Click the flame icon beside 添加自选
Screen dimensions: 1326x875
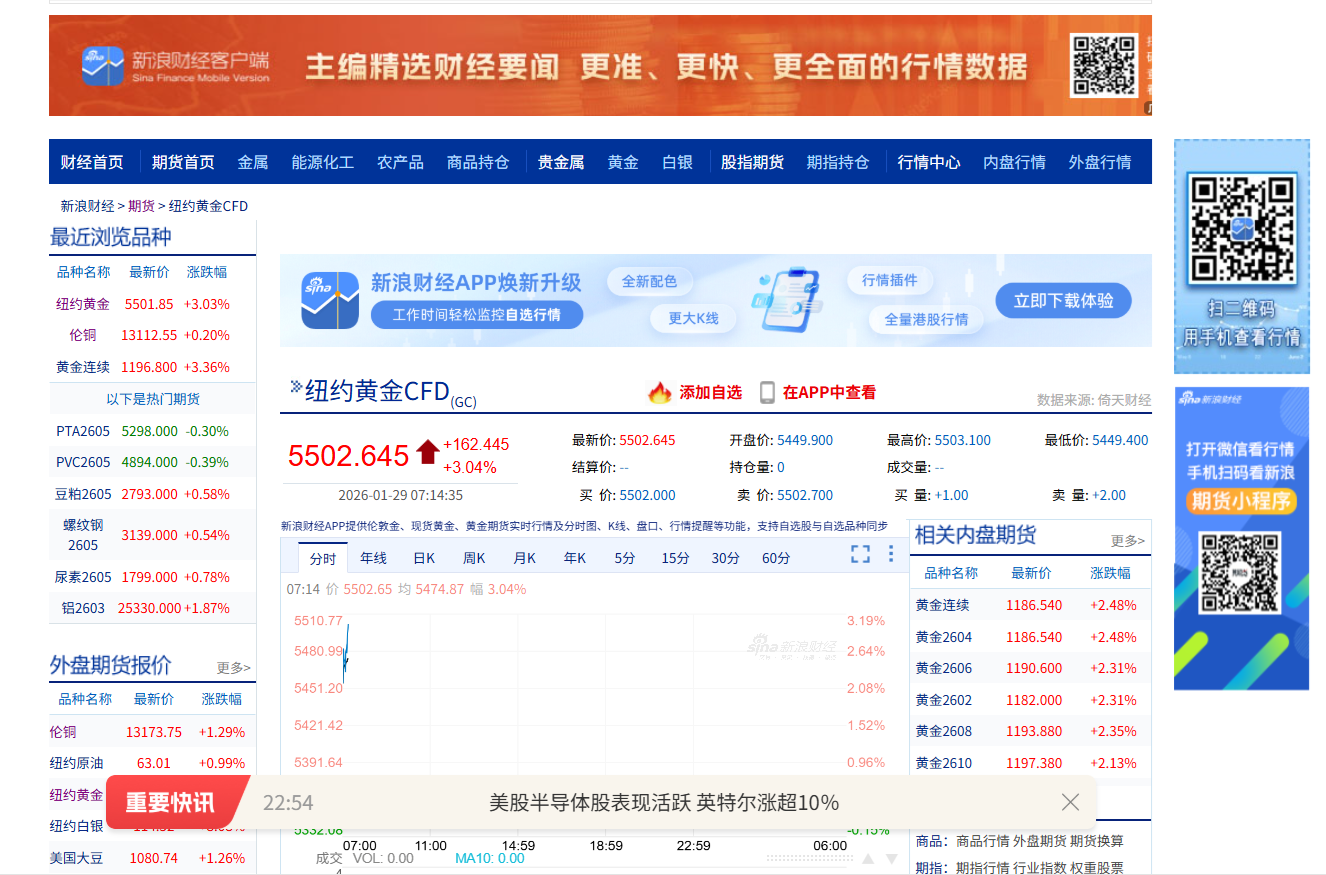660,392
